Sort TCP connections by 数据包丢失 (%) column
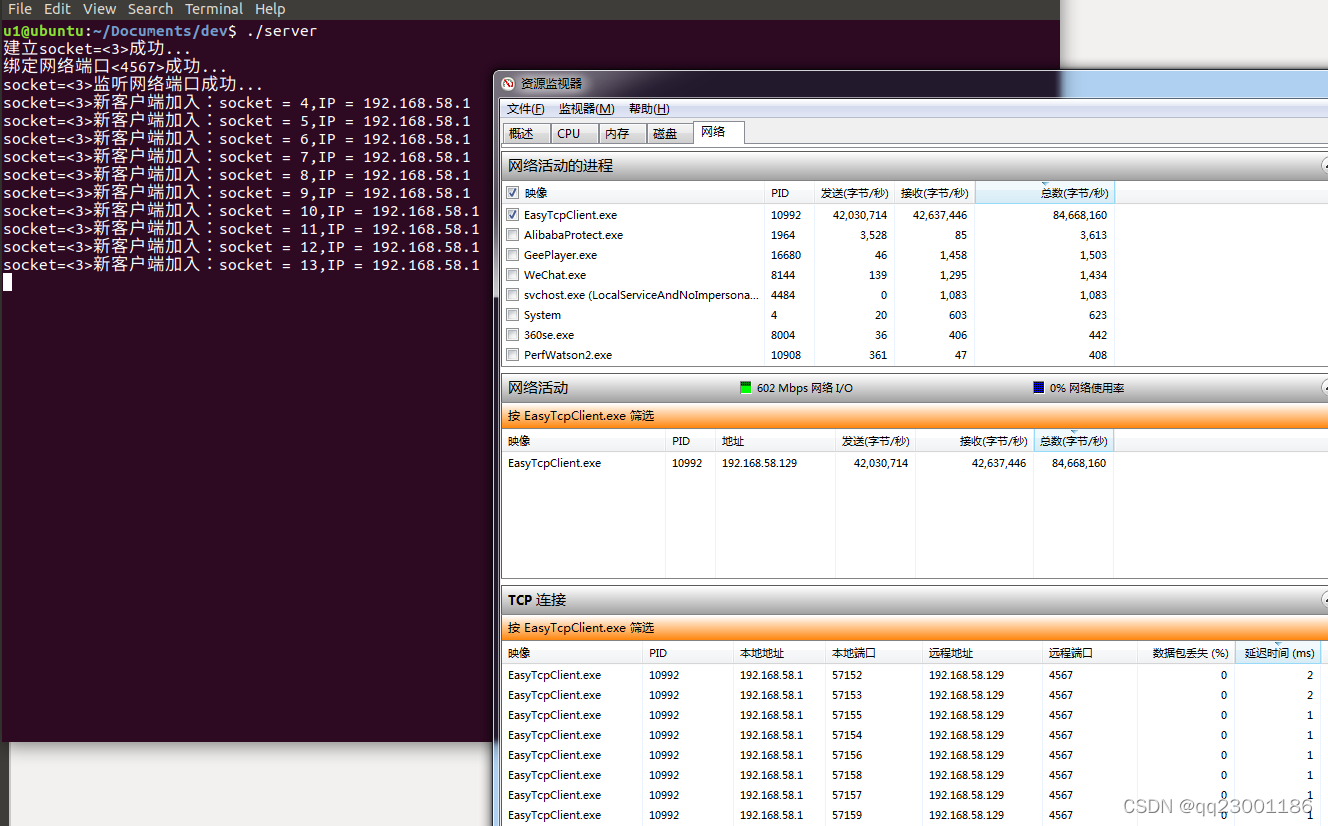Image resolution: width=1328 pixels, height=826 pixels. (1186, 653)
